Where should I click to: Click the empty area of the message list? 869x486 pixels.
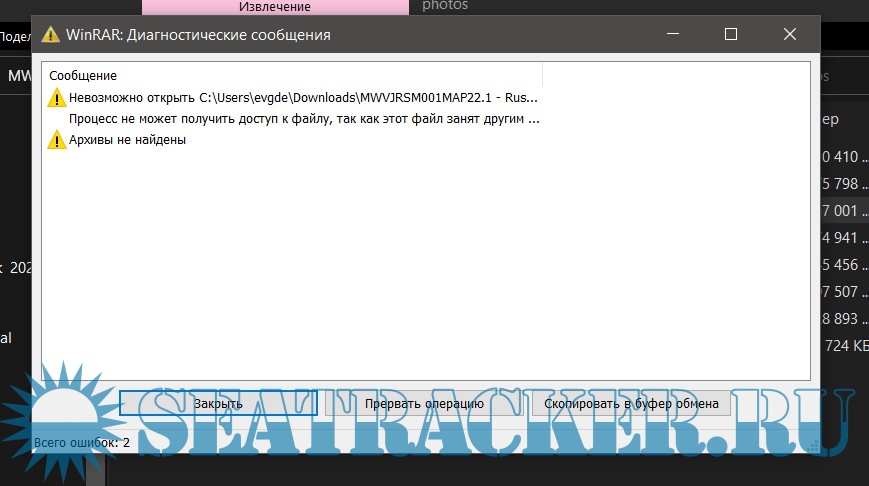[x=425, y=260]
